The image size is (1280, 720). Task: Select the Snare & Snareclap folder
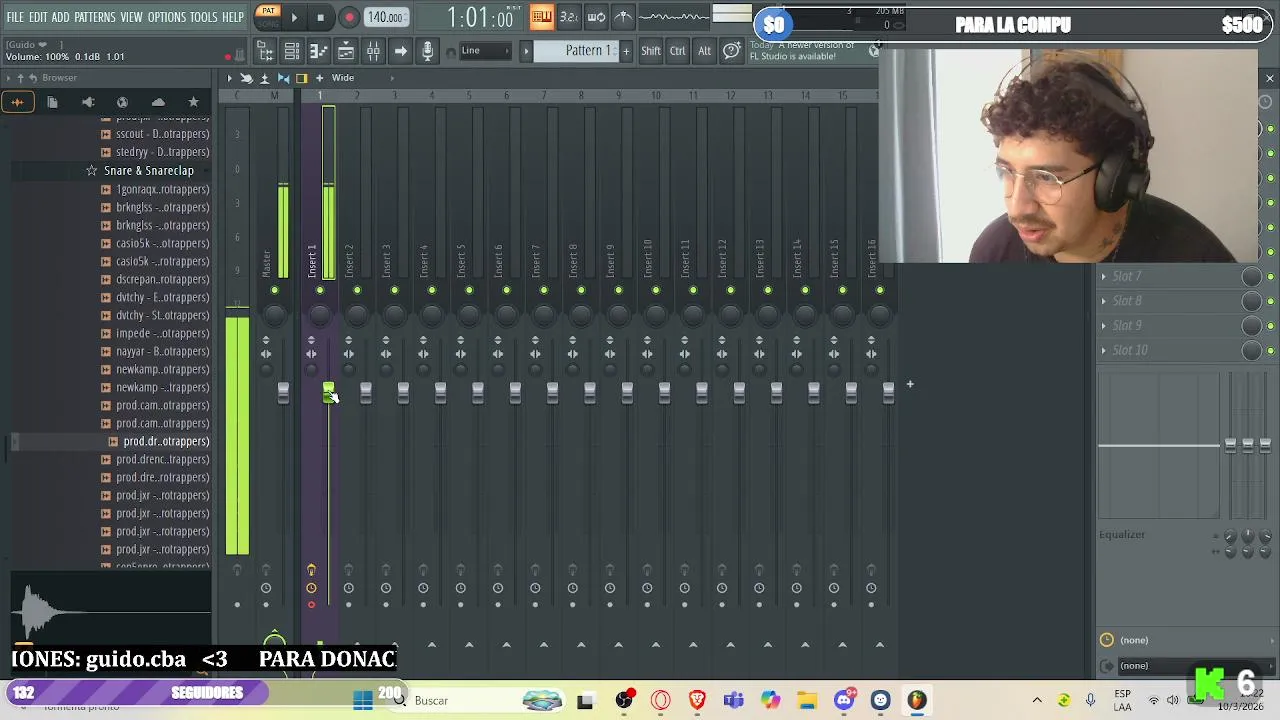pos(148,171)
